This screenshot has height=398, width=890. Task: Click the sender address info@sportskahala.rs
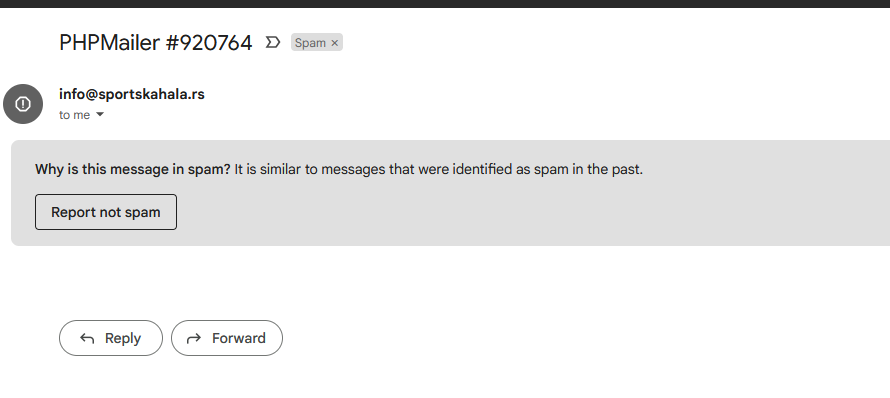point(132,94)
